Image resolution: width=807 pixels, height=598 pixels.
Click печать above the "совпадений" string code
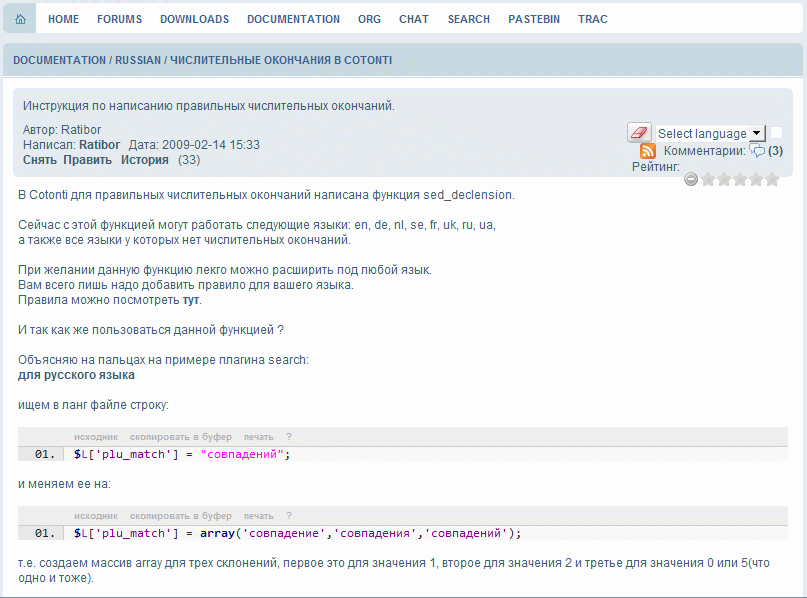(x=258, y=437)
